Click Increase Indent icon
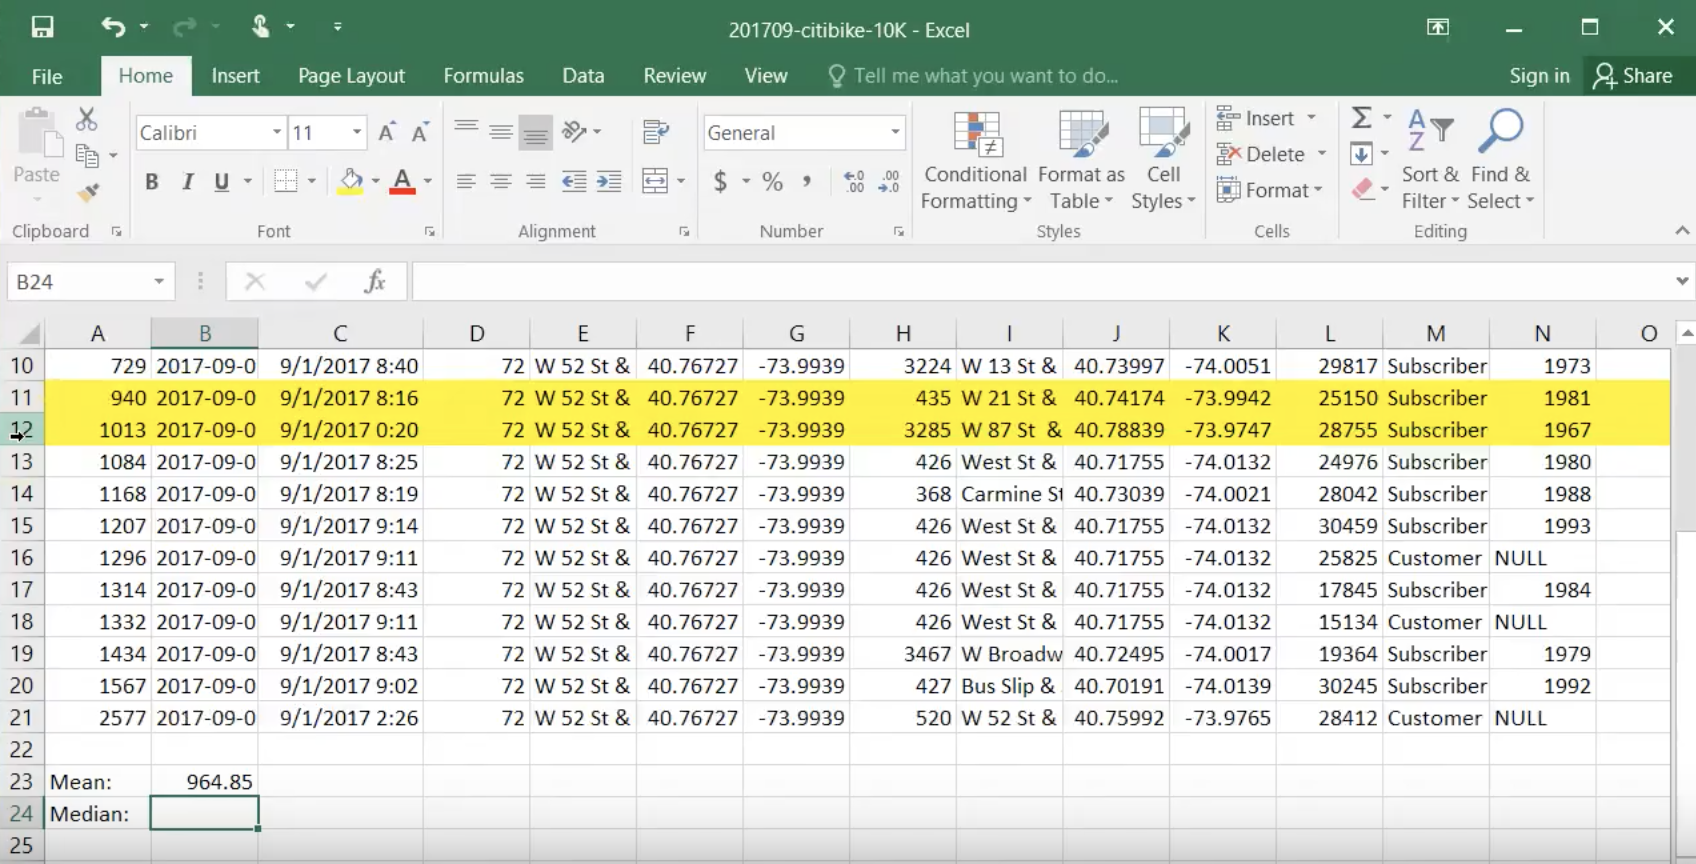The width and height of the screenshot is (1696, 864). point(609,181)
